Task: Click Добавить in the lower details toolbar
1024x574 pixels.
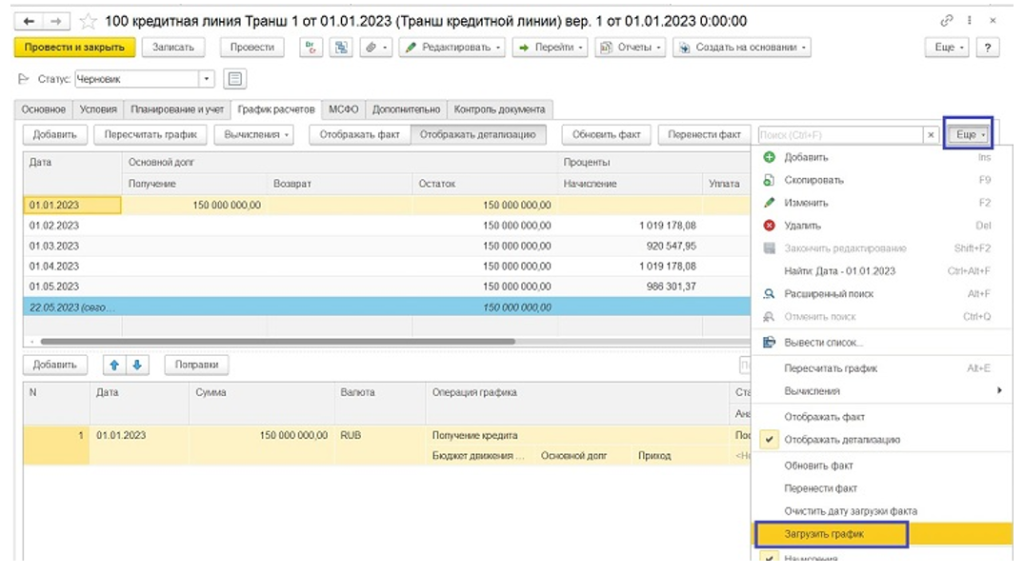Action: pyautogui.click(x=55, y=365)
